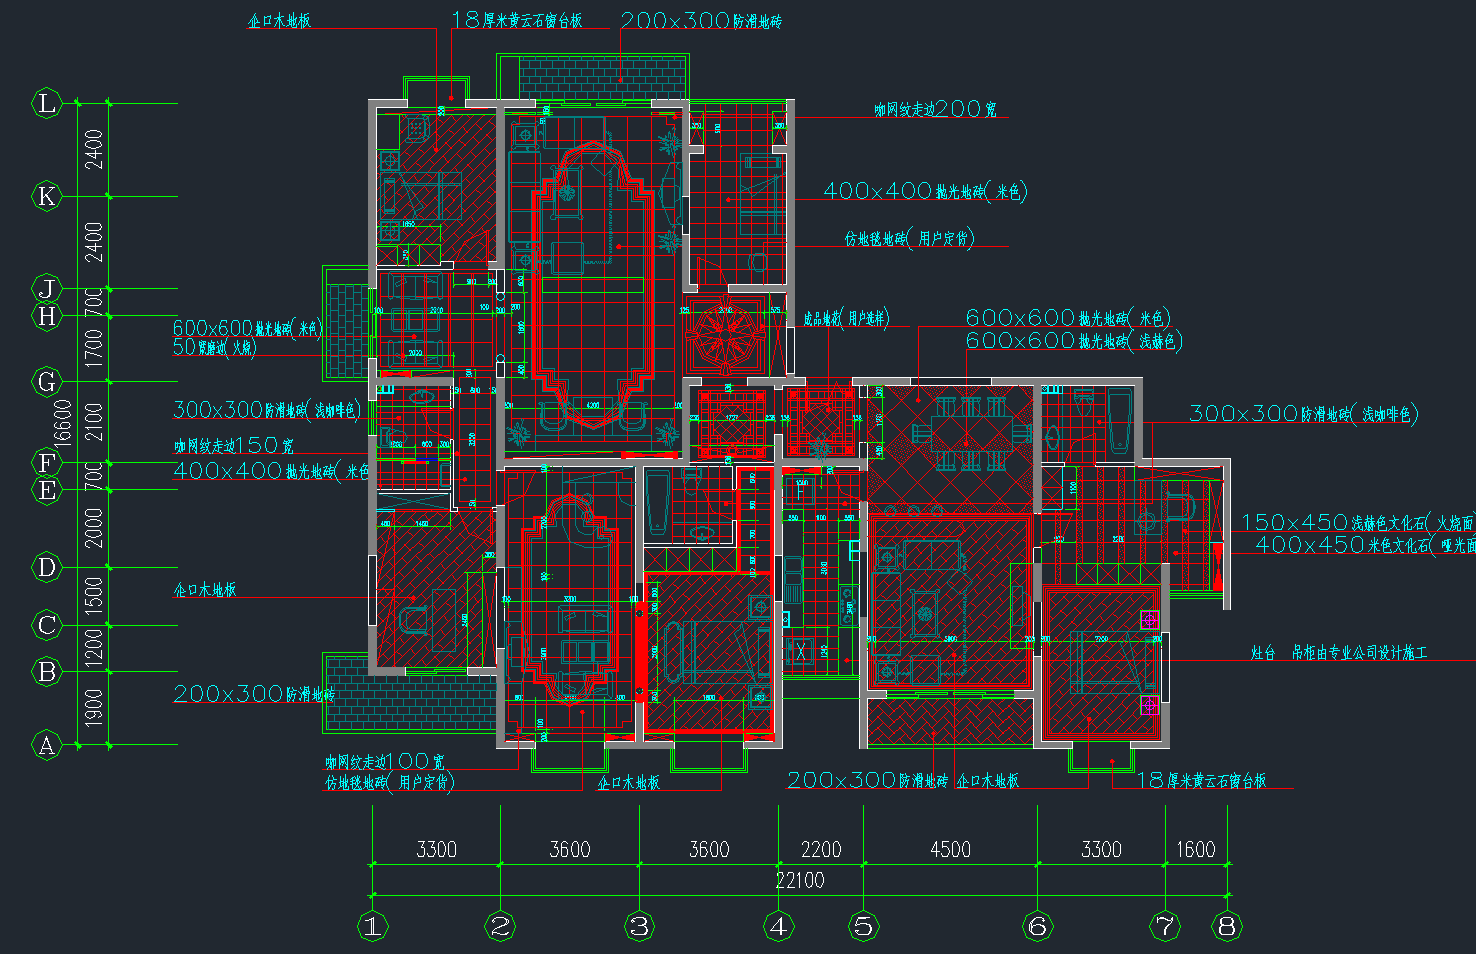Select the 50宽磨边(火烧) annotation
1476x954 pixels.
click(214, 348)
